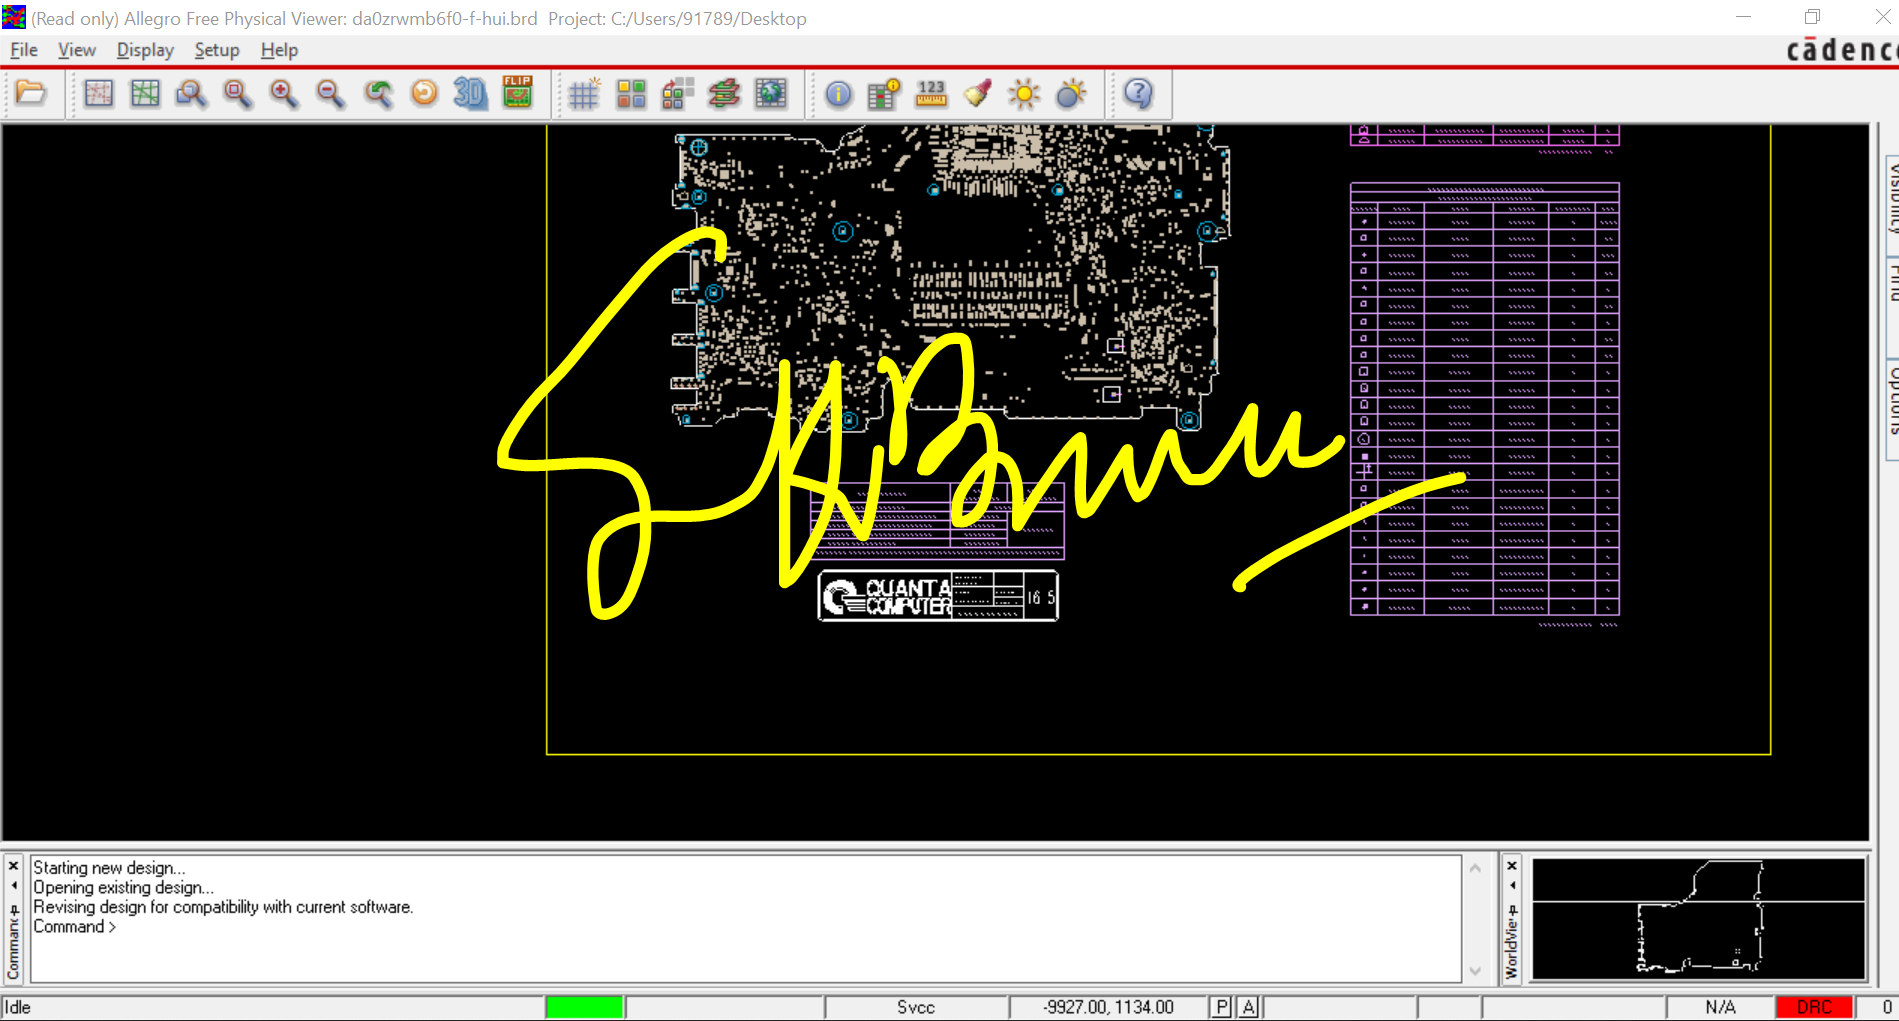
Task: Toggle the P button in status bar
Action: [x=1221, y=1007]
